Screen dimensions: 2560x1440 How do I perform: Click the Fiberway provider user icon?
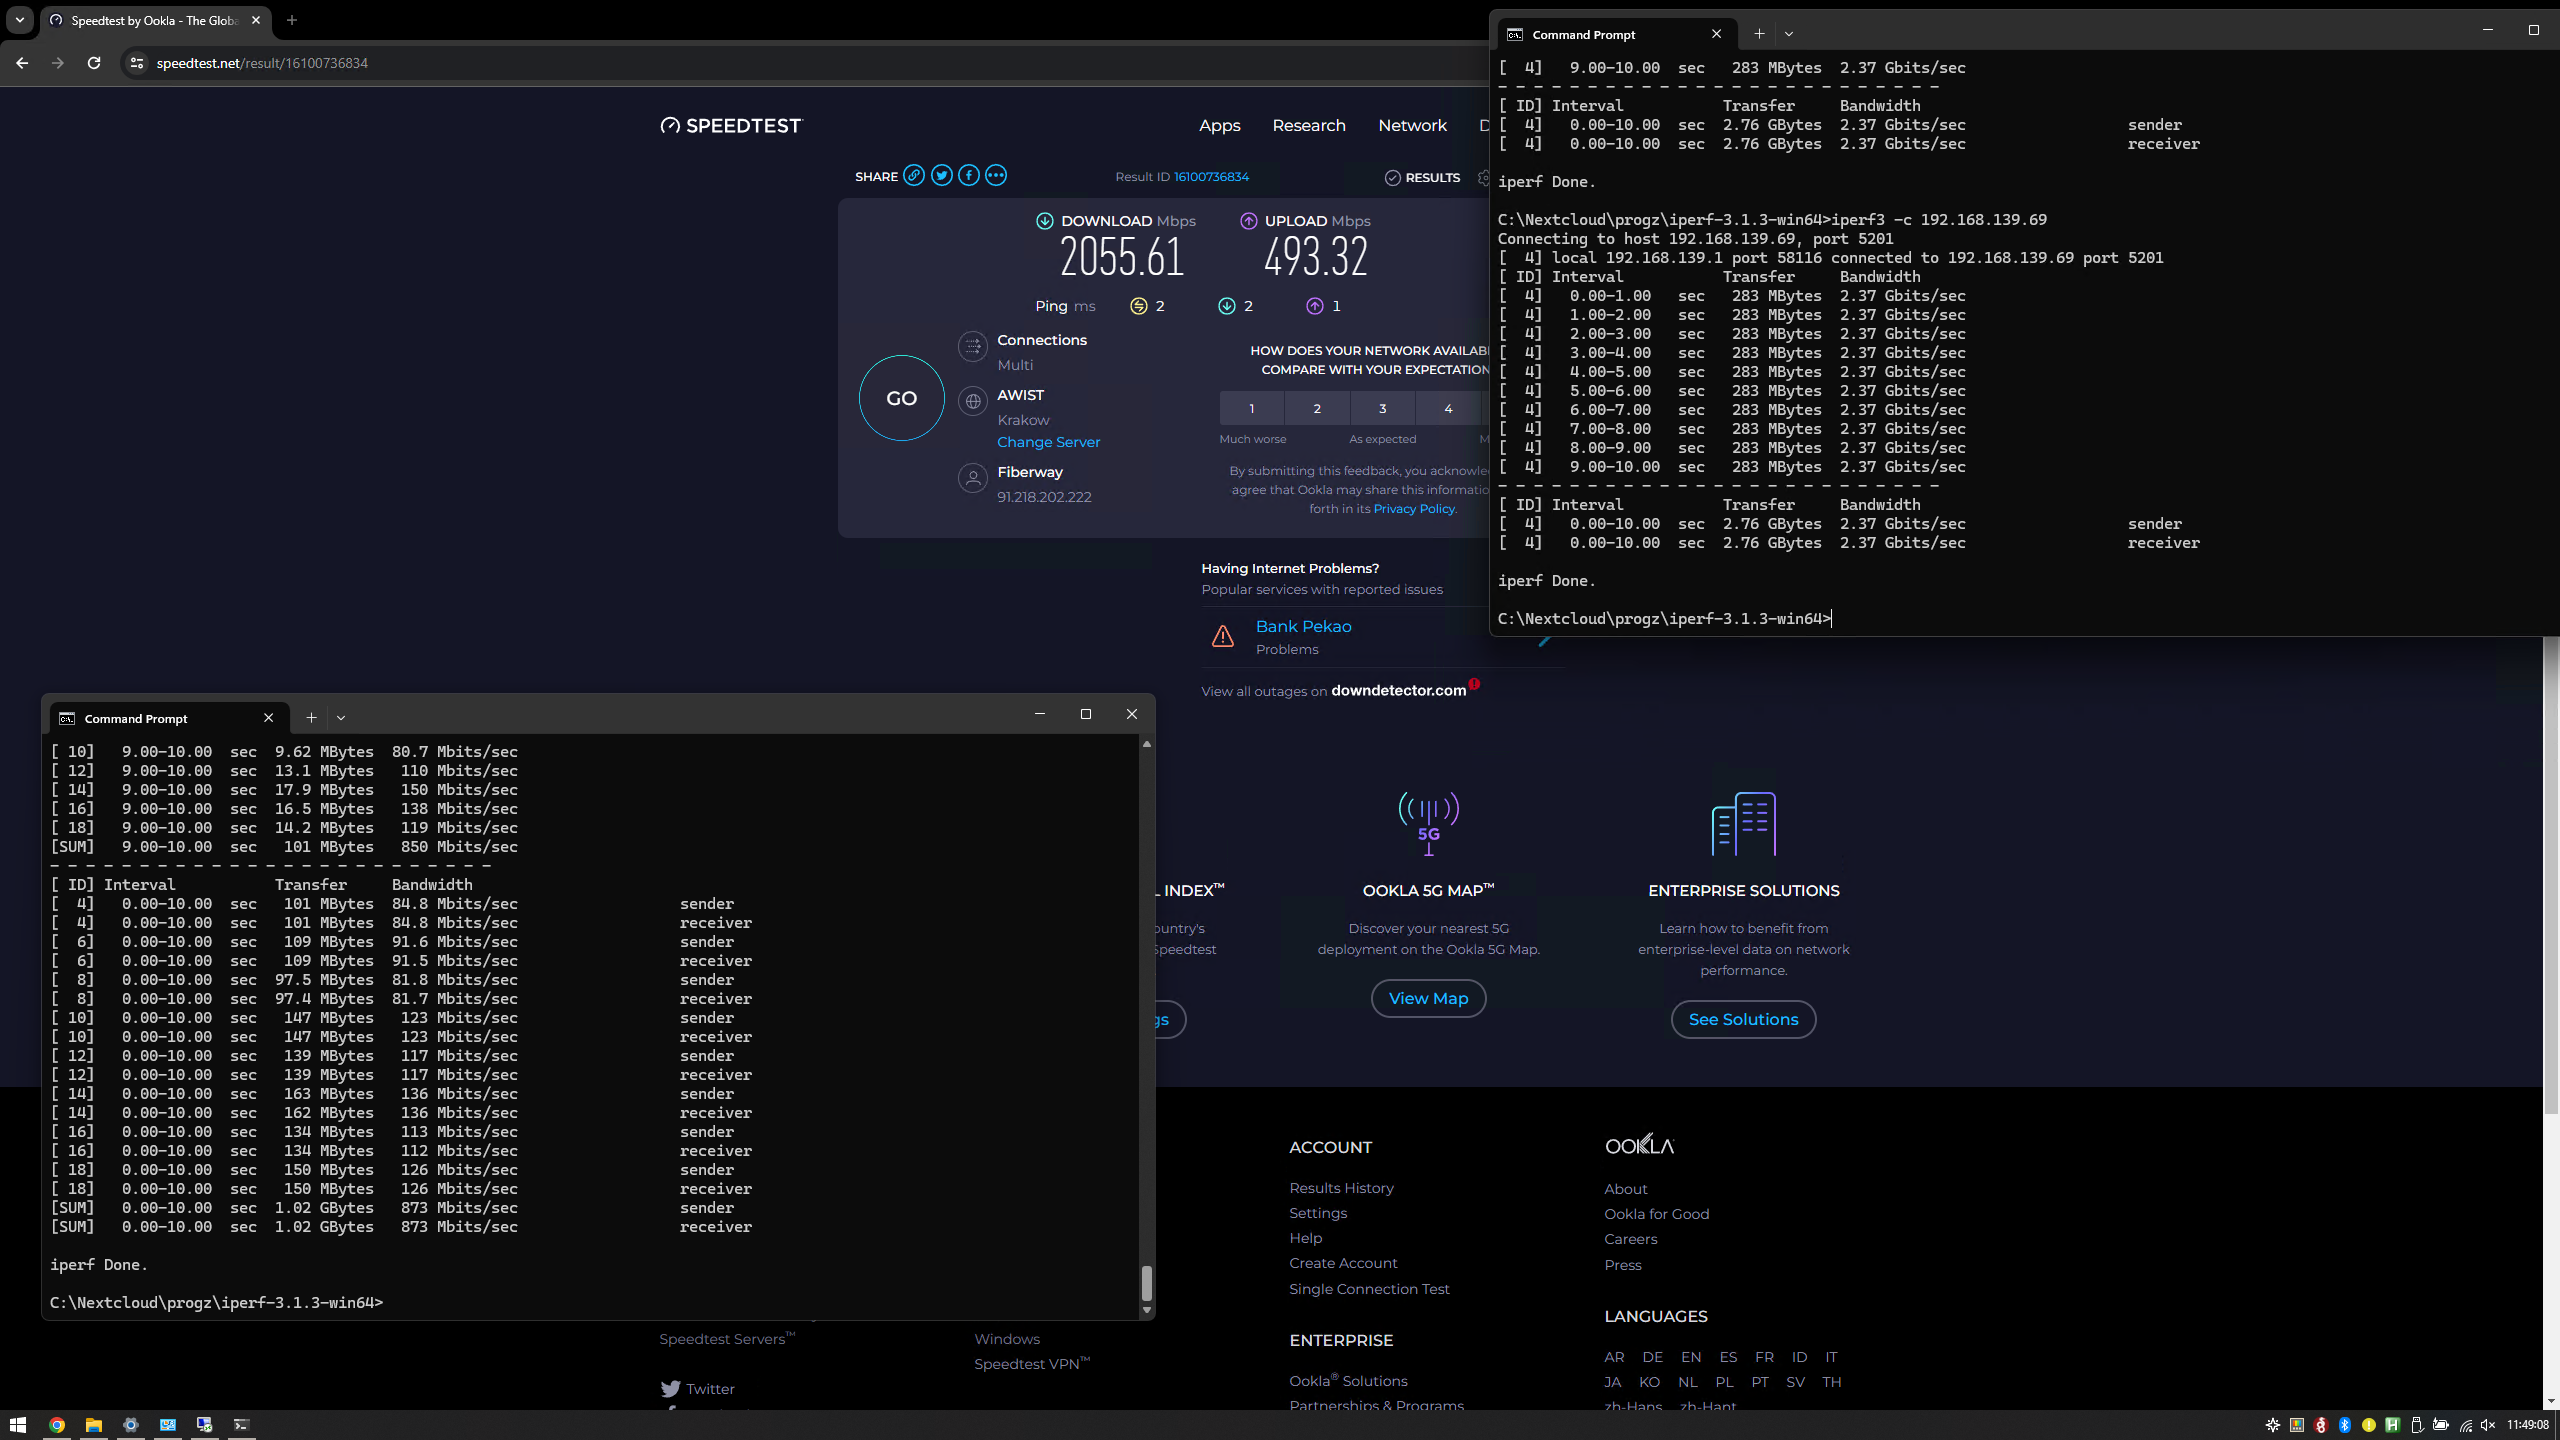[x=972, y=478]
